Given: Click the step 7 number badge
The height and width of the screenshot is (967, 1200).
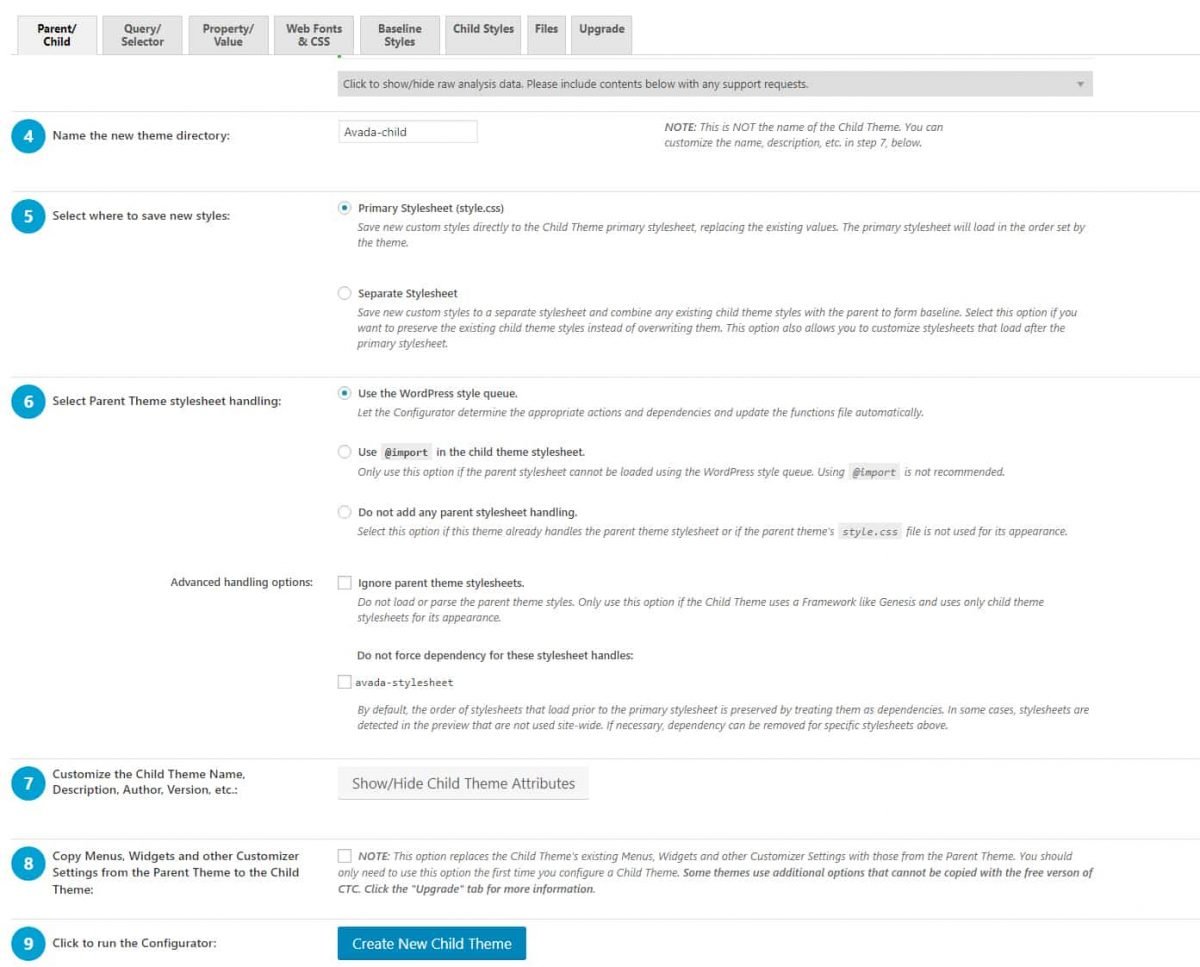Looking at the screenshot, I should click(x=28, y=783).
